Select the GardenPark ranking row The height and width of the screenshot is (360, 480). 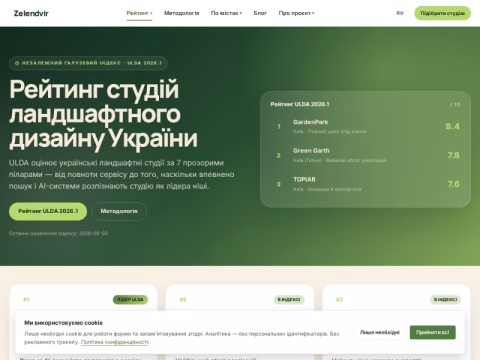tap(365, 126)
